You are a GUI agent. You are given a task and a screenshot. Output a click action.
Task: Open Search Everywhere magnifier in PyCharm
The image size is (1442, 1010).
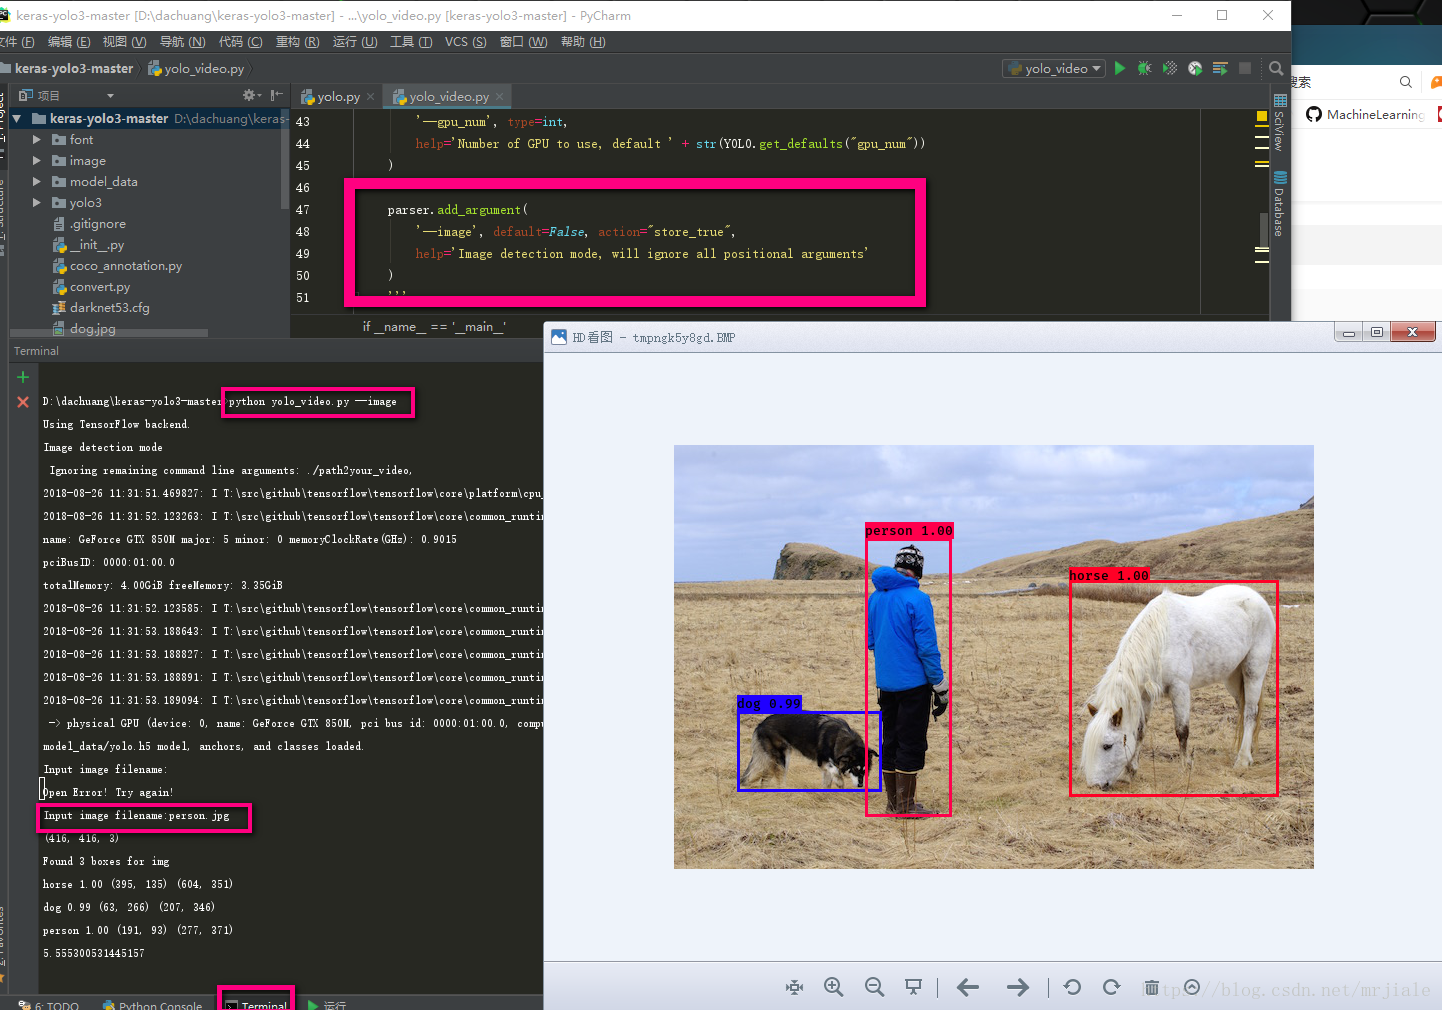click(x=1276, y=68)
